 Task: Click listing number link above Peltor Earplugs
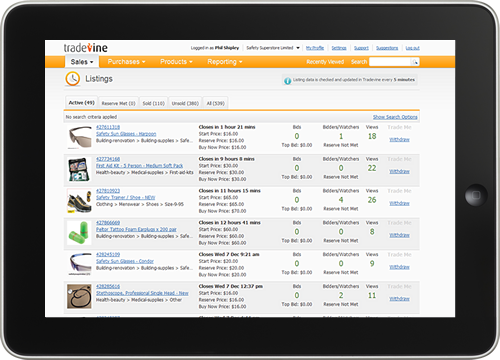pyautogui.click(x=108, y=223)
